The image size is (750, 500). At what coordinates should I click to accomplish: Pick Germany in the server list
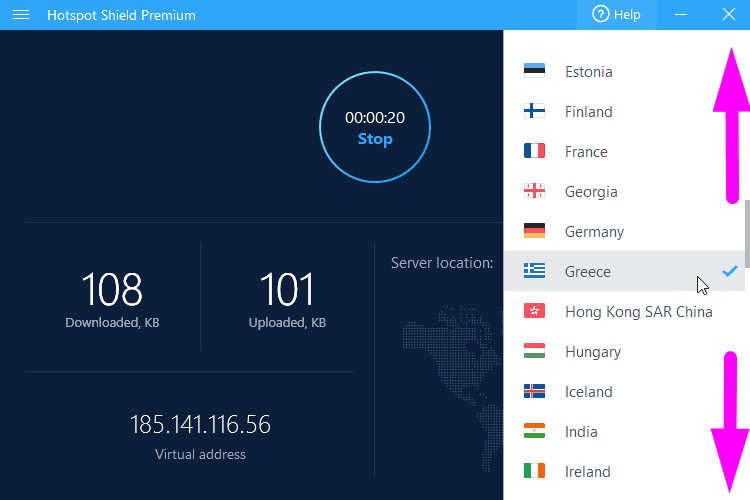(624, 231)
